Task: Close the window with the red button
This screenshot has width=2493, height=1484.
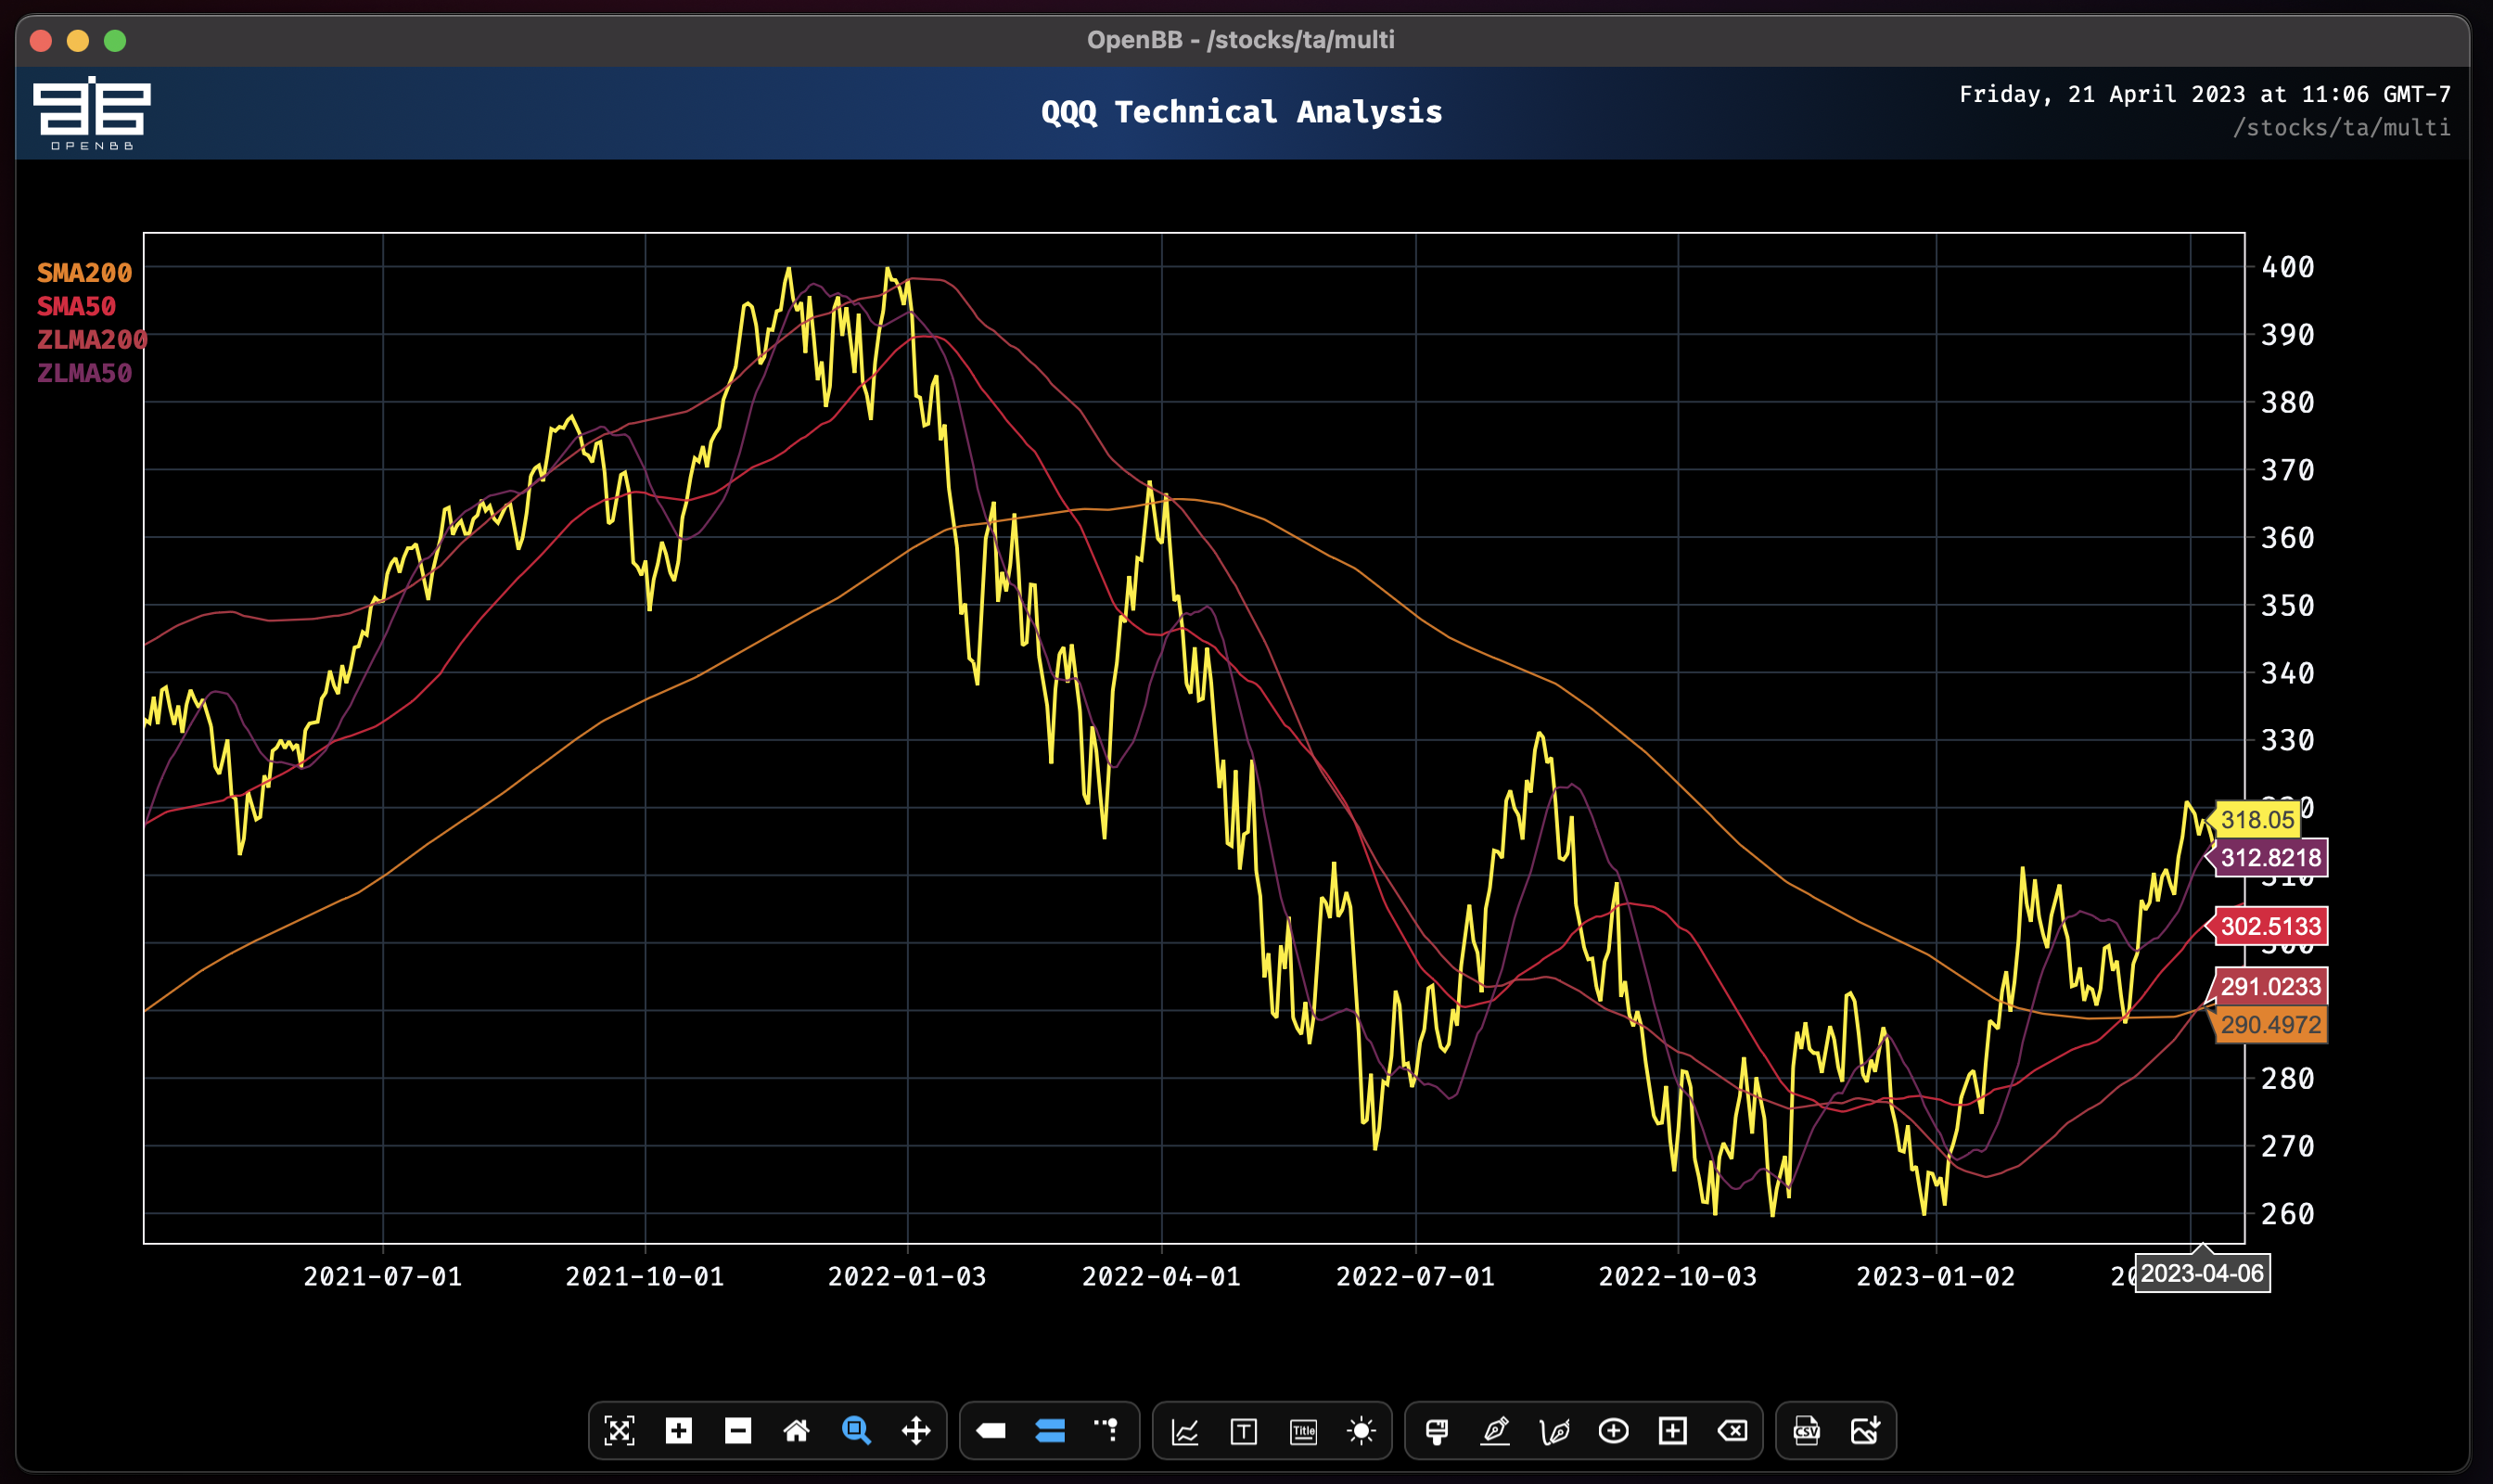Action: point(41,41)
